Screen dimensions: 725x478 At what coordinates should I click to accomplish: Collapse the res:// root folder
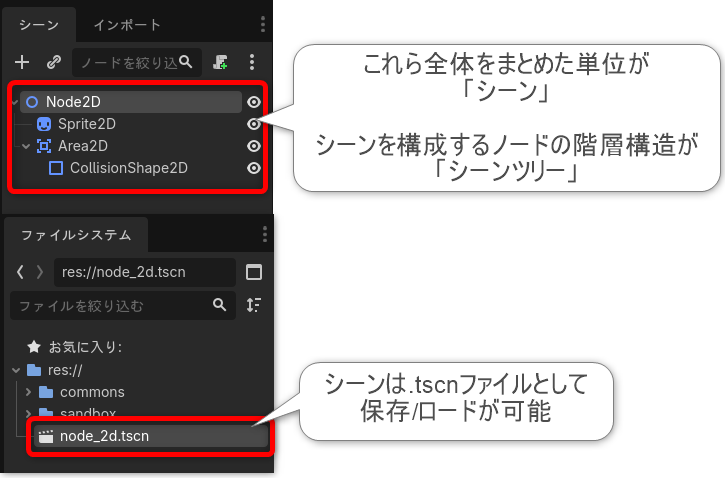(x=15, y=370)
